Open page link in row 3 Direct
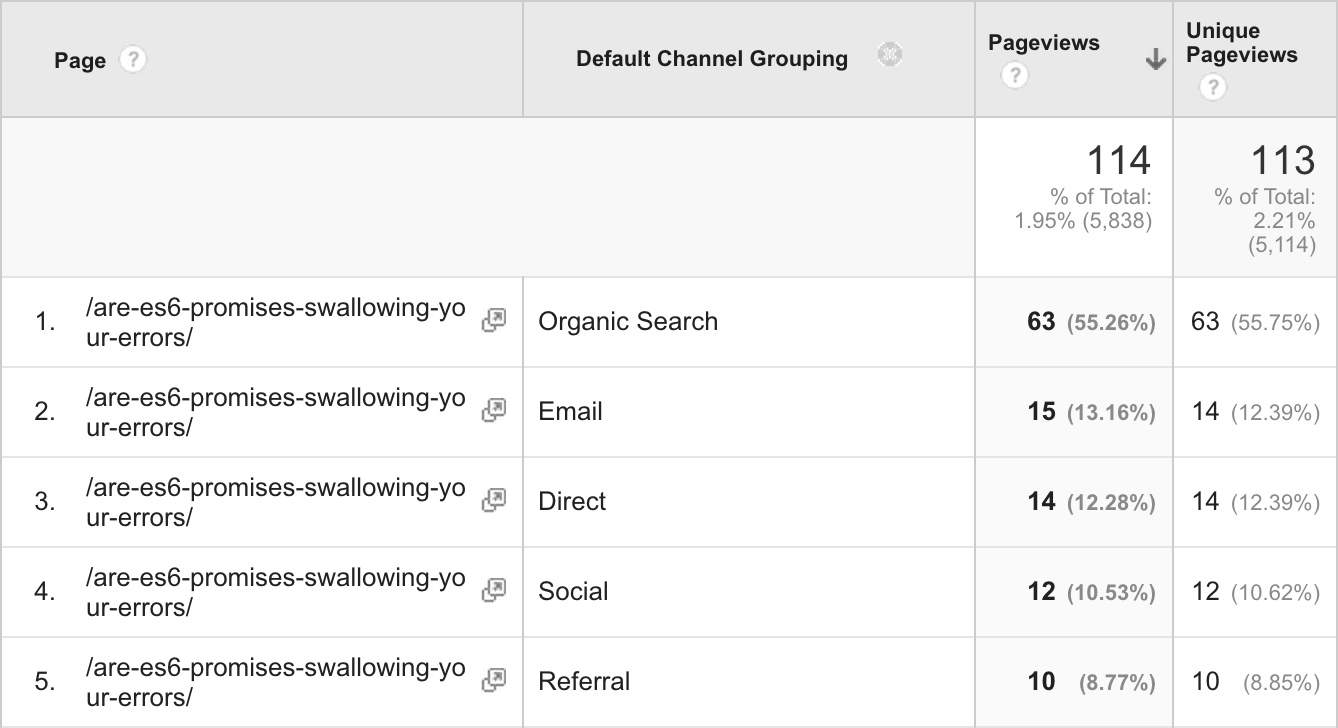This screenshot has height=728, width=1338. click(276, 502)
